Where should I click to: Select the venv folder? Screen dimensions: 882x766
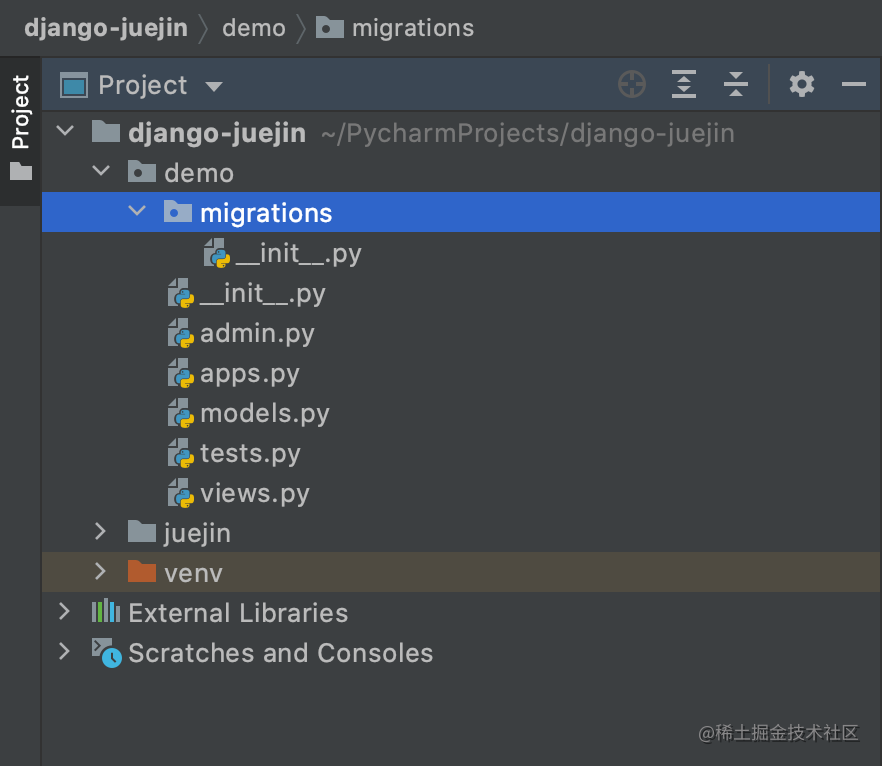pyautogui.click(x=461, y=572)
